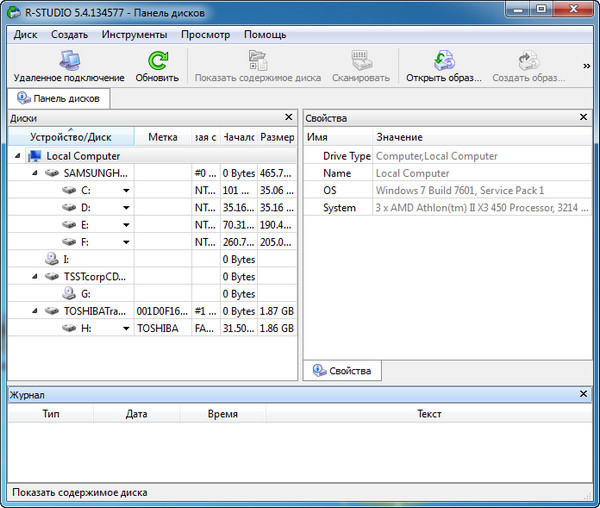
Task: Sort by Размер column header
Action: (x=277, y=137)
